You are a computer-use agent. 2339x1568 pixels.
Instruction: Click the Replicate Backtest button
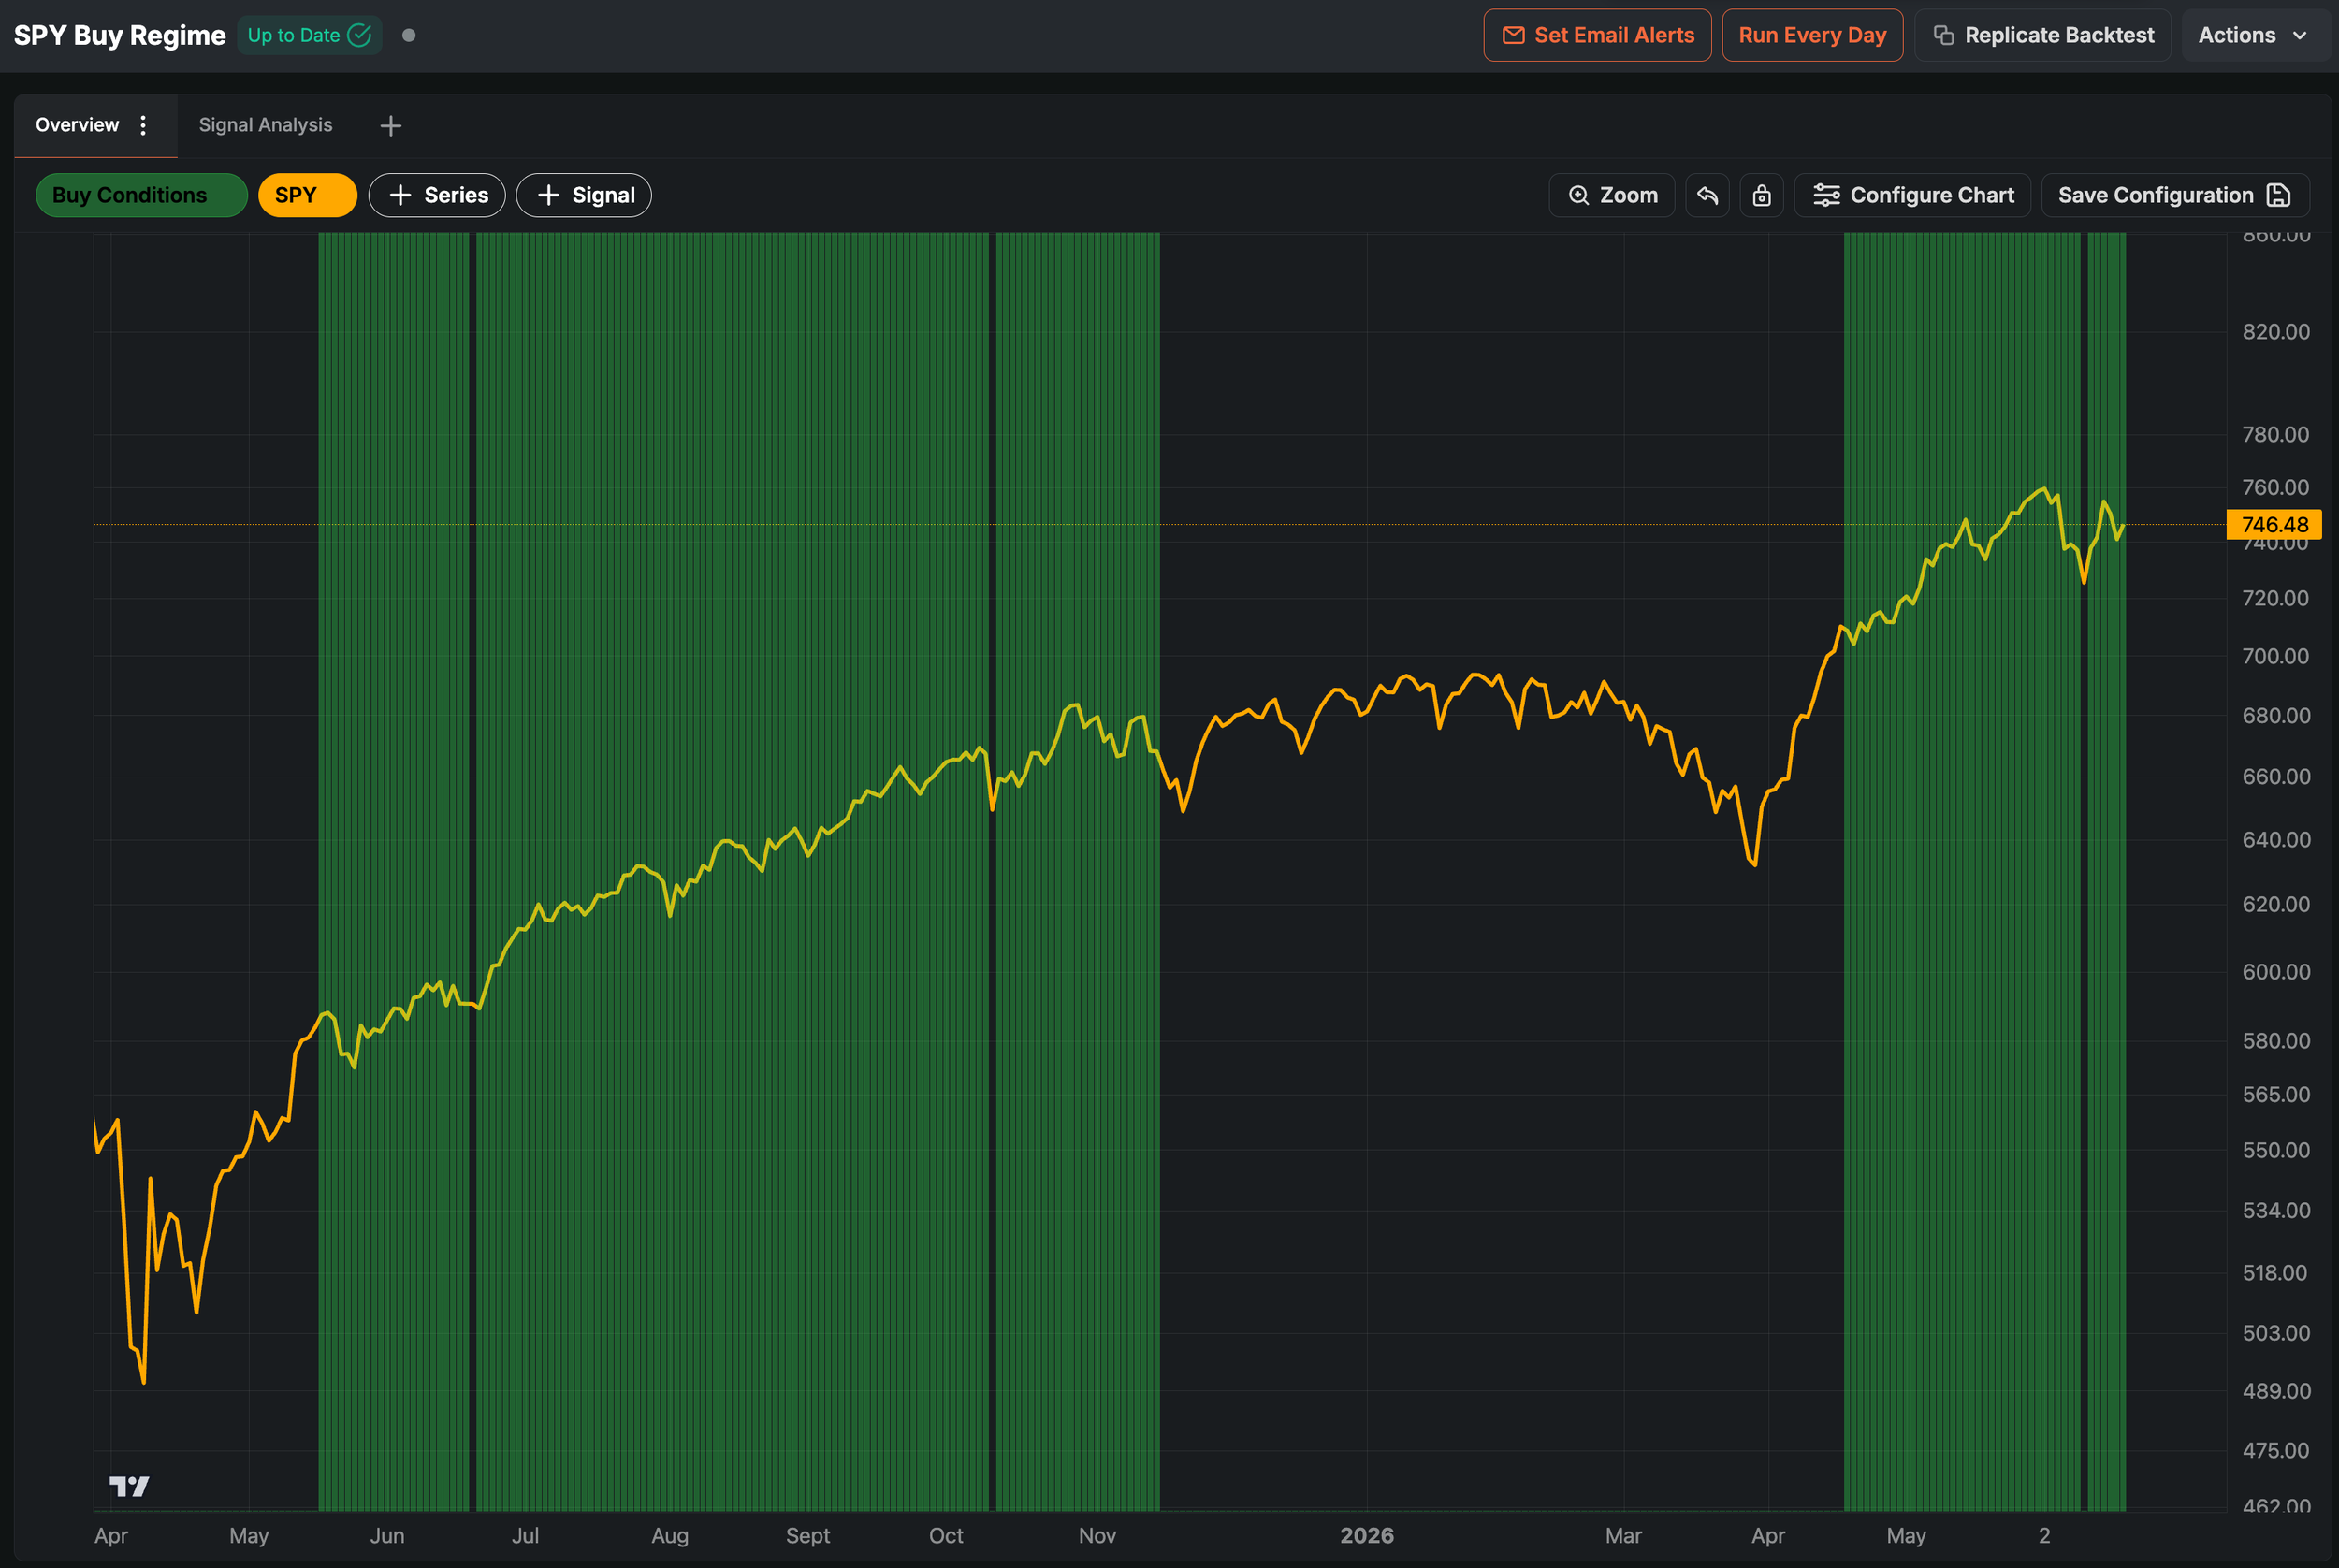pyautogui.click(x=2042, y=35)
